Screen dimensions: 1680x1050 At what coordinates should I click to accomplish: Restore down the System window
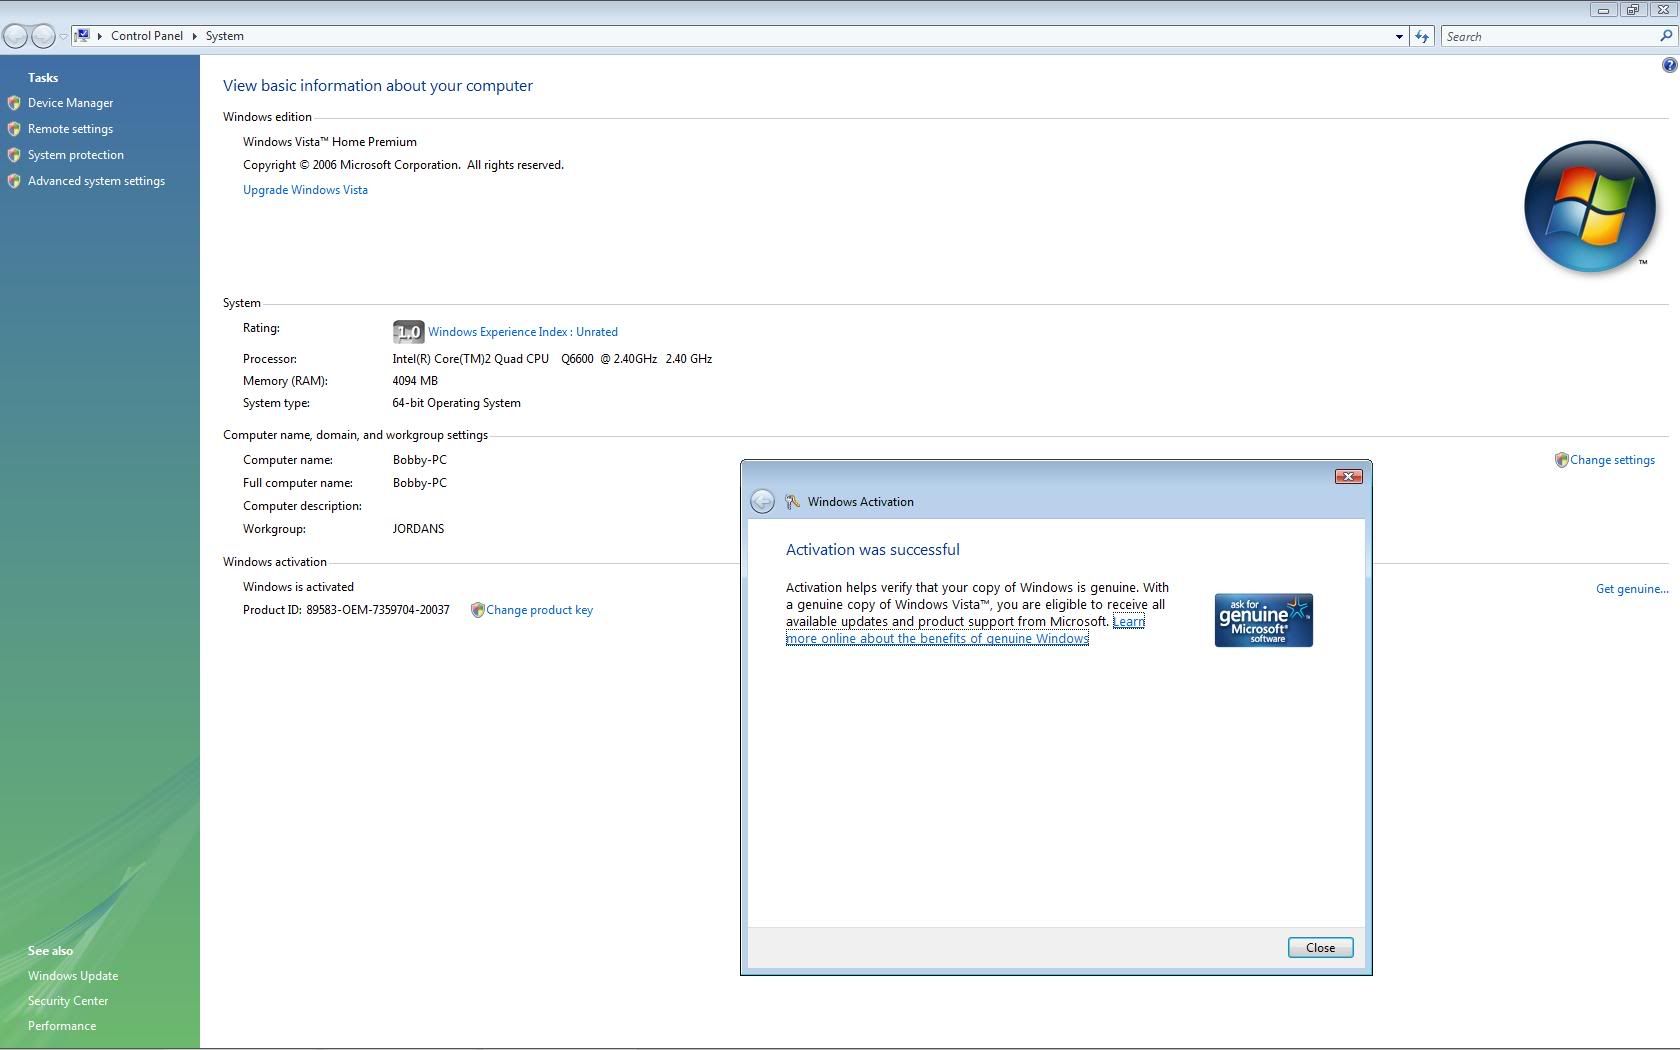pos(1632,10)
